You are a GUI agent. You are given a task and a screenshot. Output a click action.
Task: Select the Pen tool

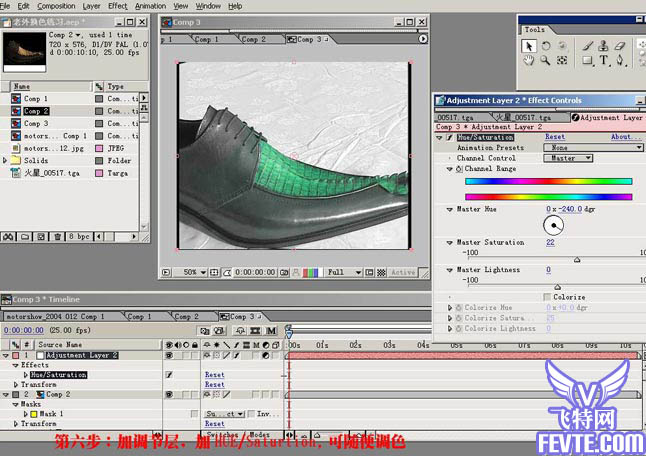coord(620,61)
